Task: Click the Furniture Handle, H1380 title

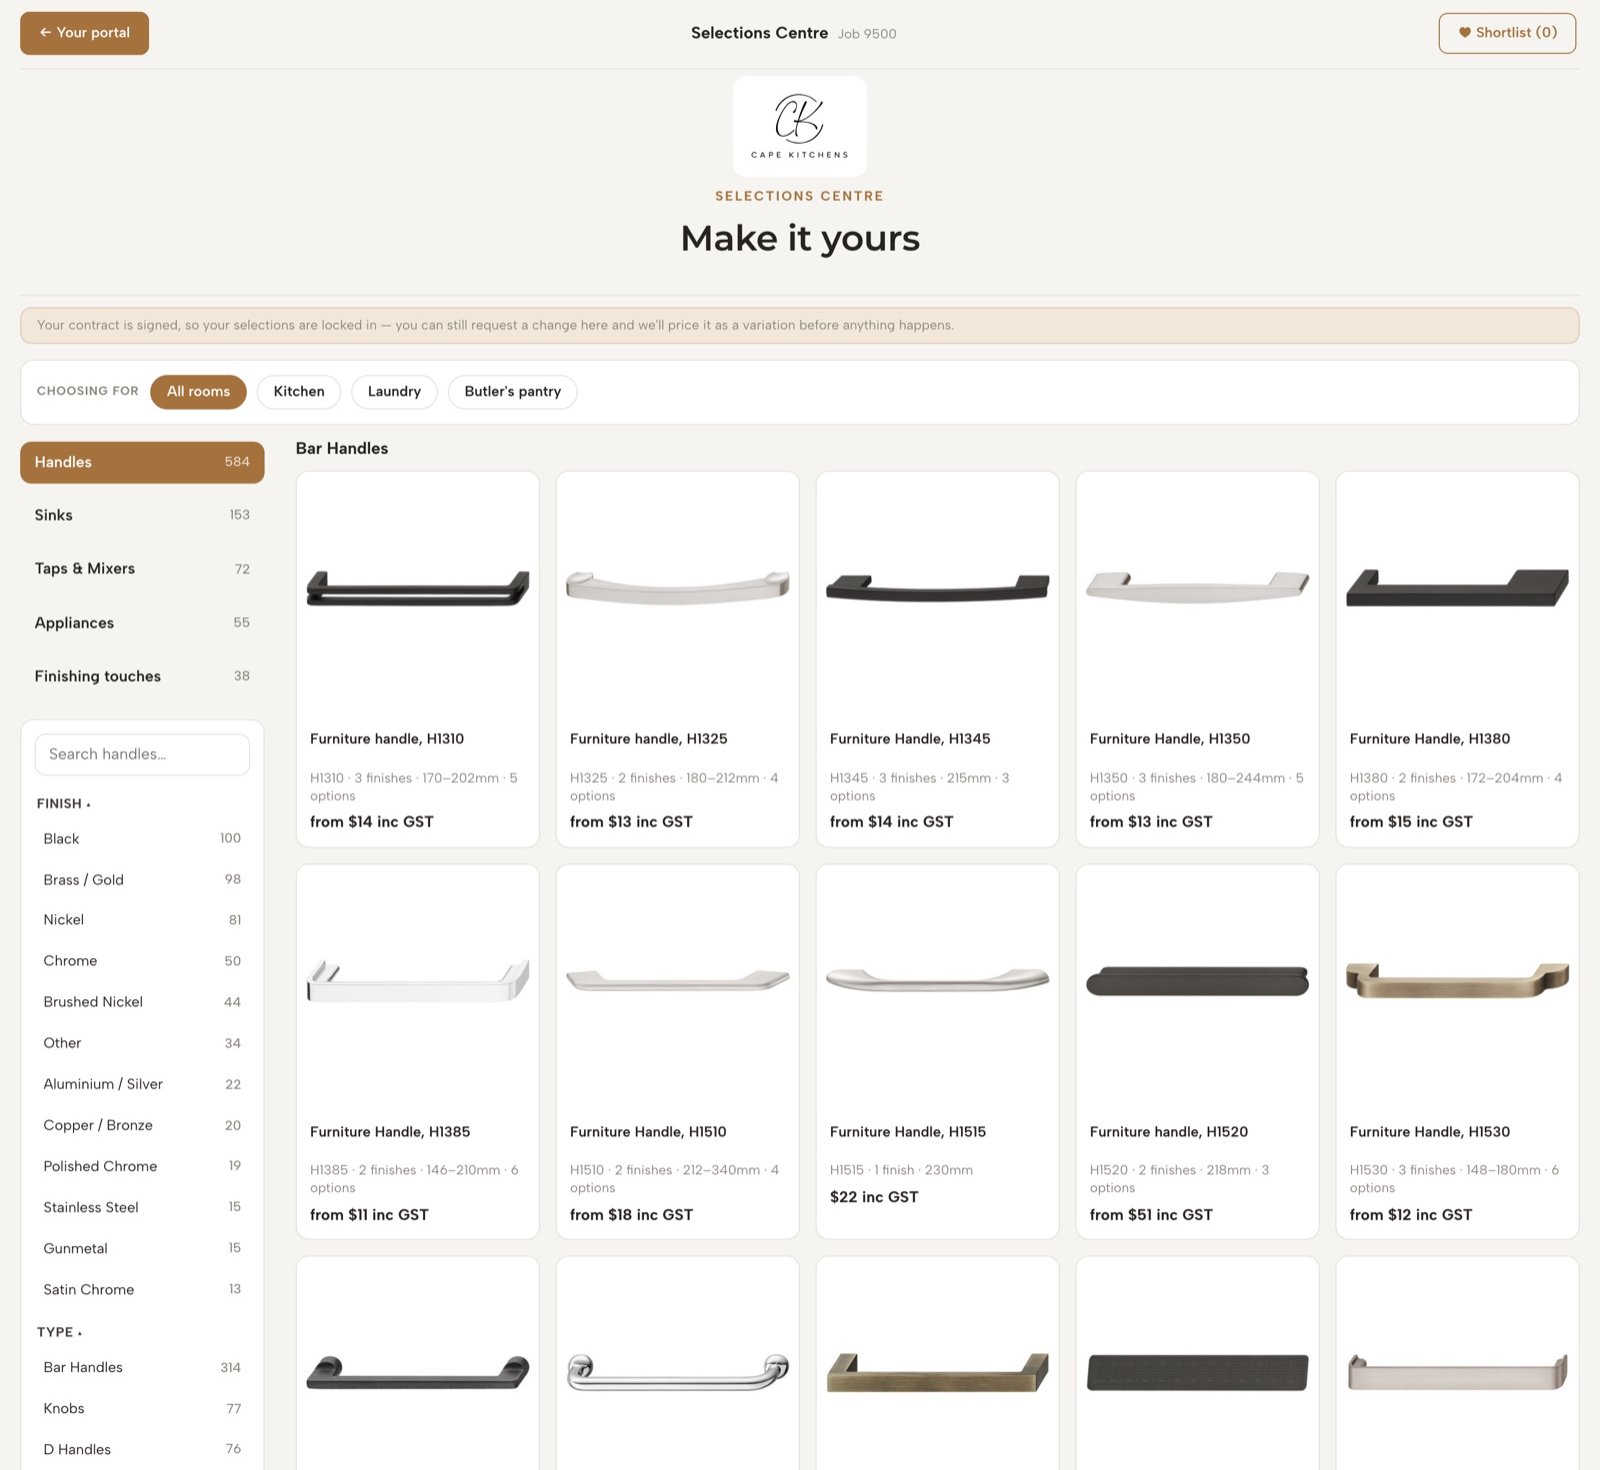Action: [x=1430, y=739]
